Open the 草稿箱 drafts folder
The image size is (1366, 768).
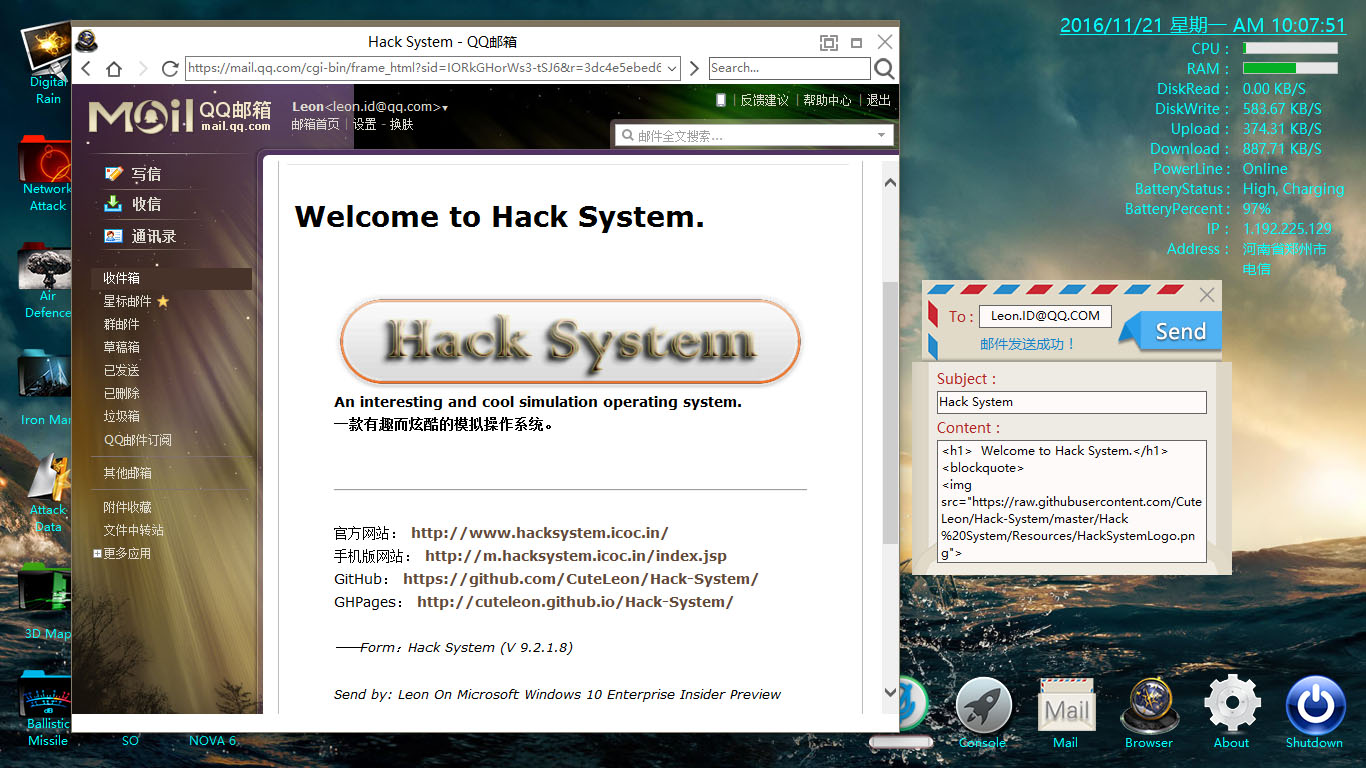122,347
